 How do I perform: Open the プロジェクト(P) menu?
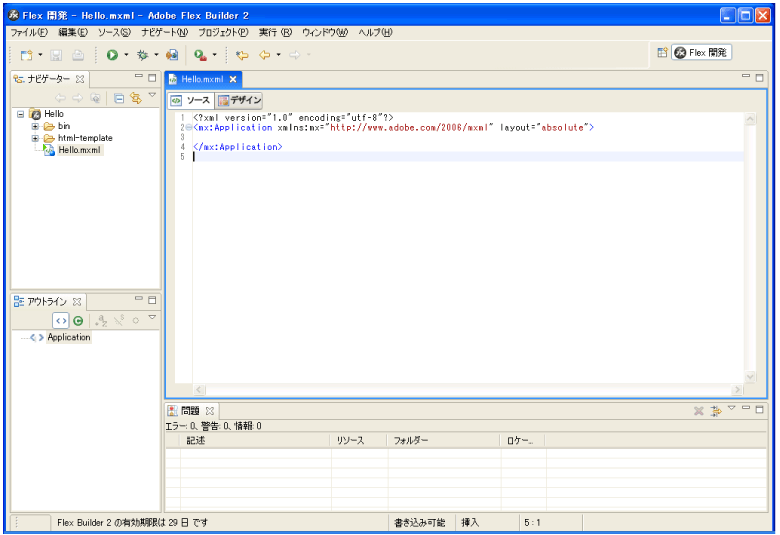click(223, 32)
